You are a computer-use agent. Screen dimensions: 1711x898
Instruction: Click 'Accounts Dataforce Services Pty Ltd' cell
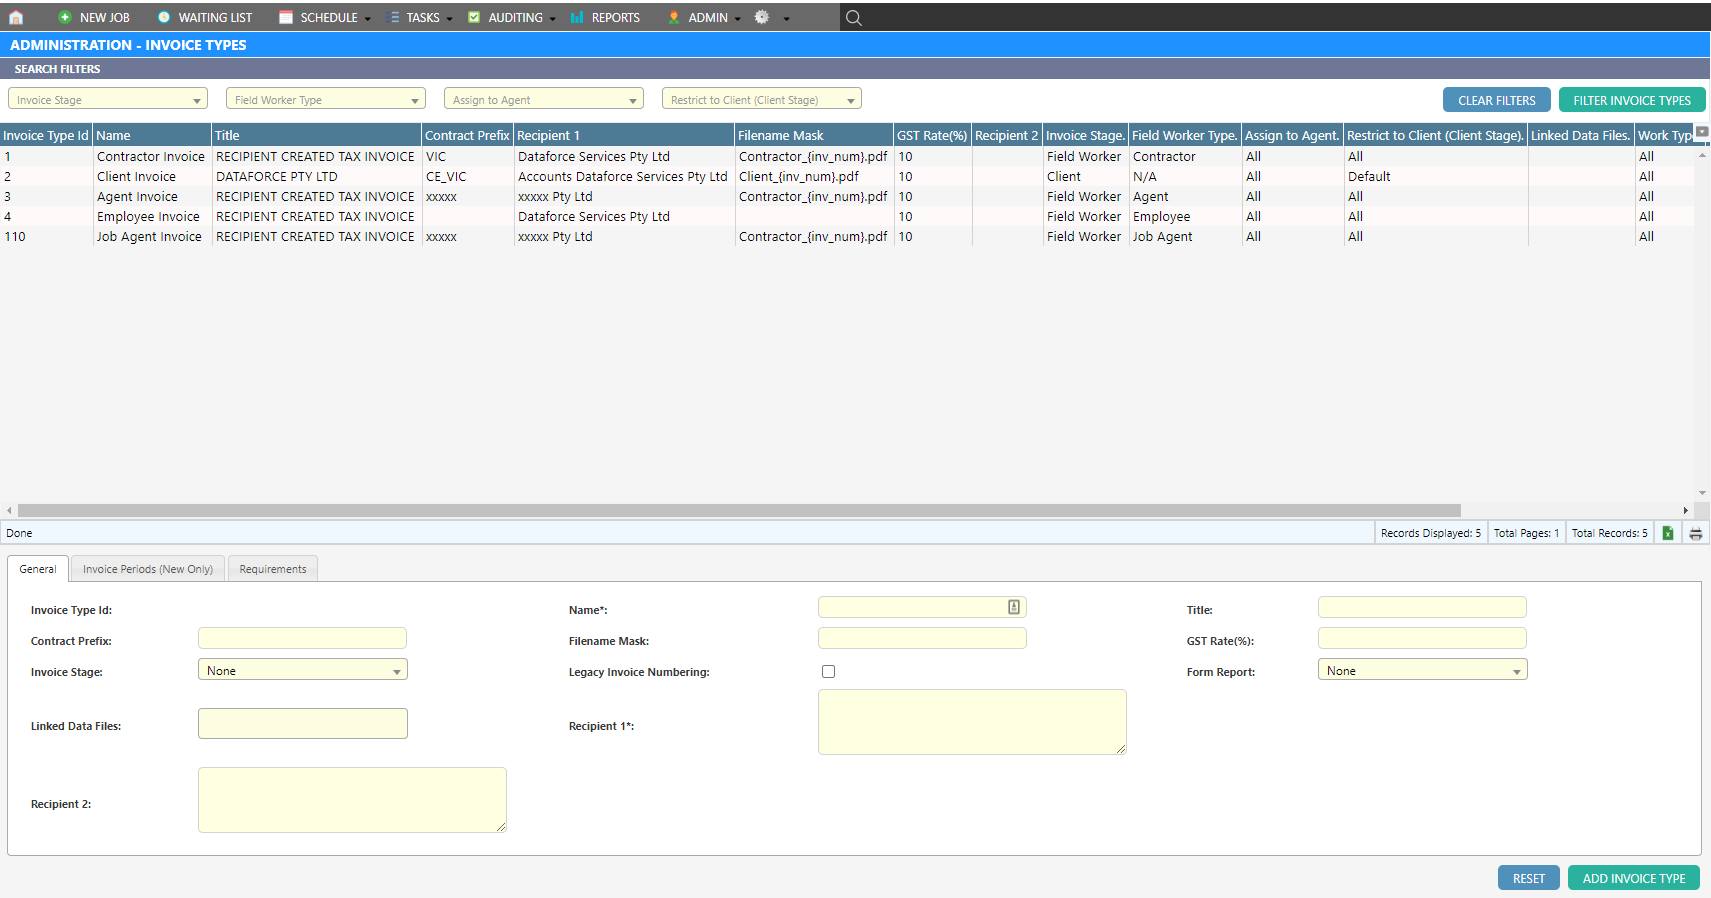pyautogui.click(x=623, y=176)
